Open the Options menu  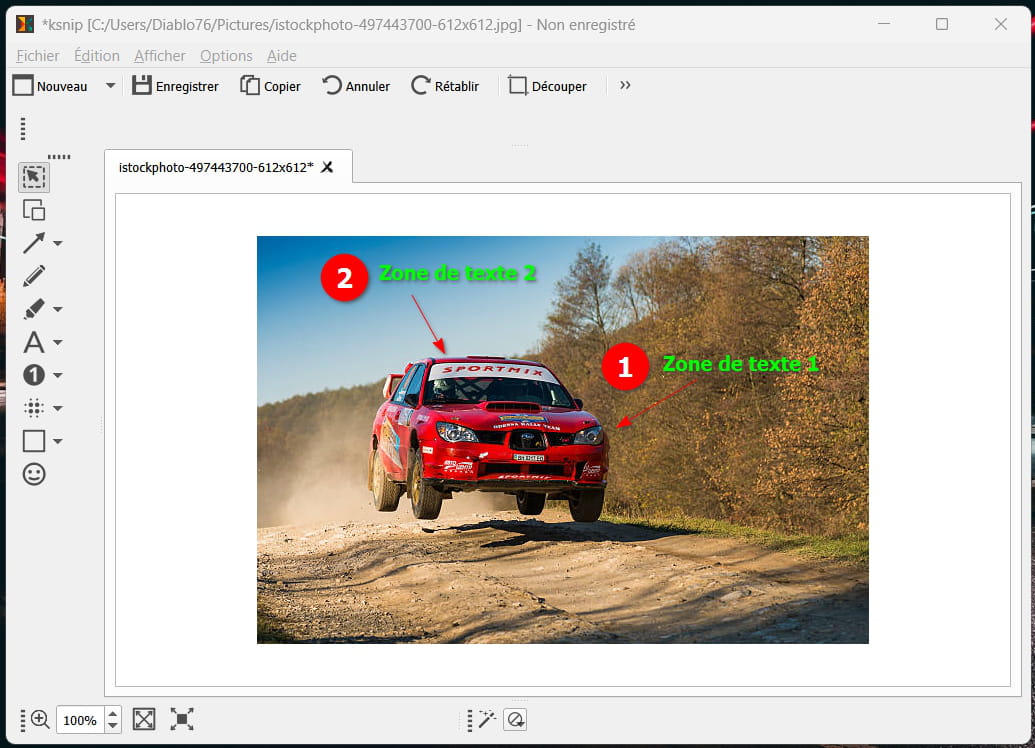click(226, 56)
